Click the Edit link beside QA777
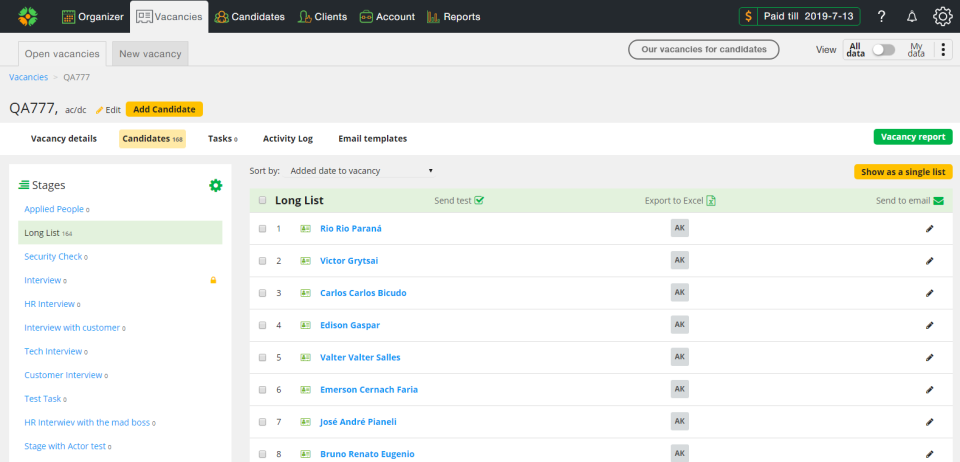Image resolution: width=960 pixels, height=462 pixels. (108, 110)
